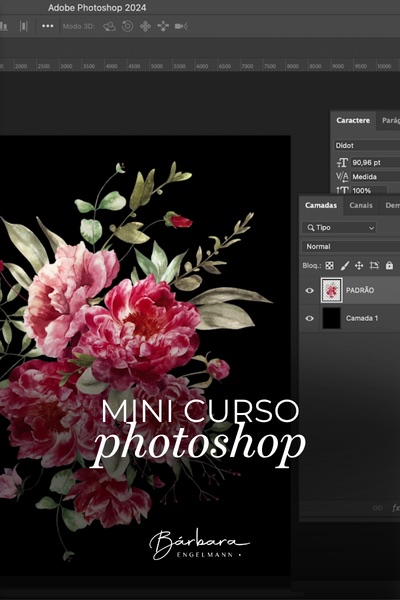Image resolution: width=400 pixels, height=600 pixels.
Task: Click the Adobe Photoshop 2024 title
Action: coord(97,8)
